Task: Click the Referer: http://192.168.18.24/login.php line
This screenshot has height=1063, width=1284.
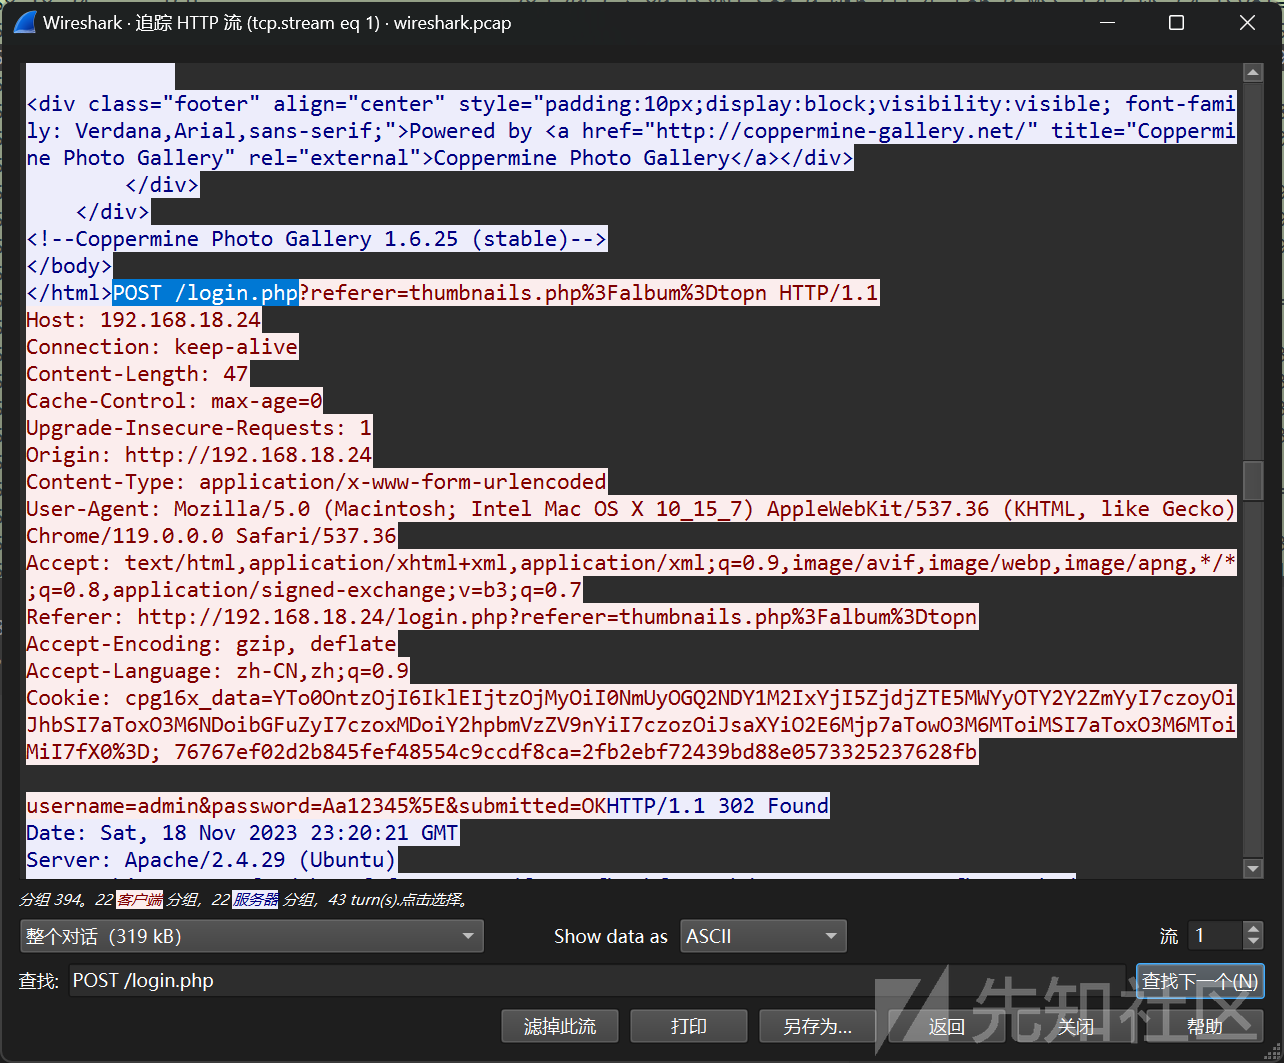Action: pos(501,617)
